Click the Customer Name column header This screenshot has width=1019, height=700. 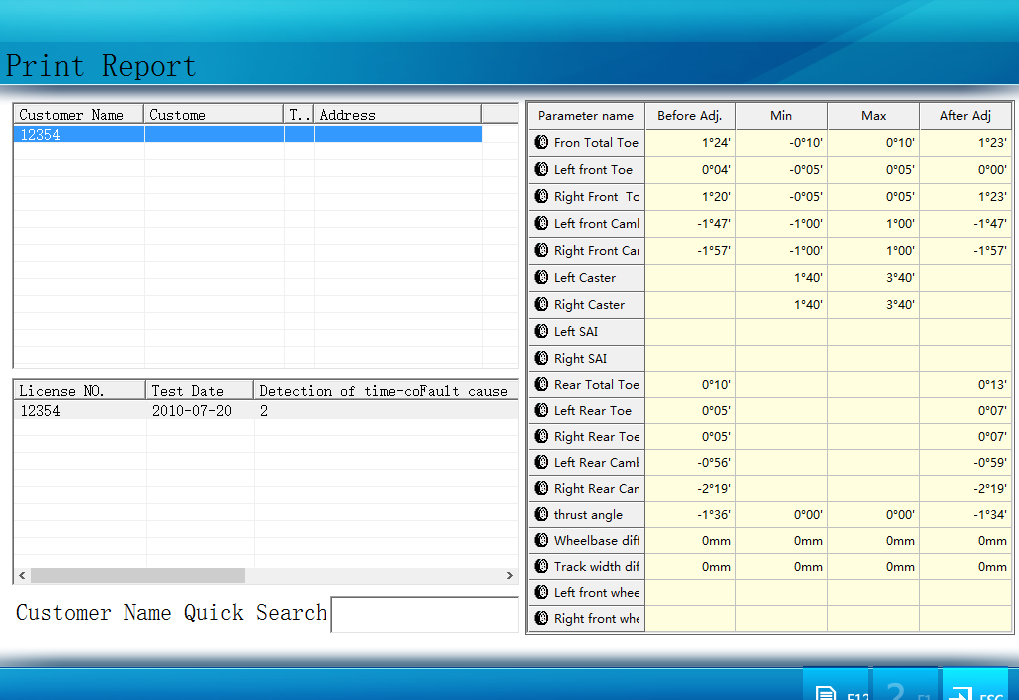[78, 115]
